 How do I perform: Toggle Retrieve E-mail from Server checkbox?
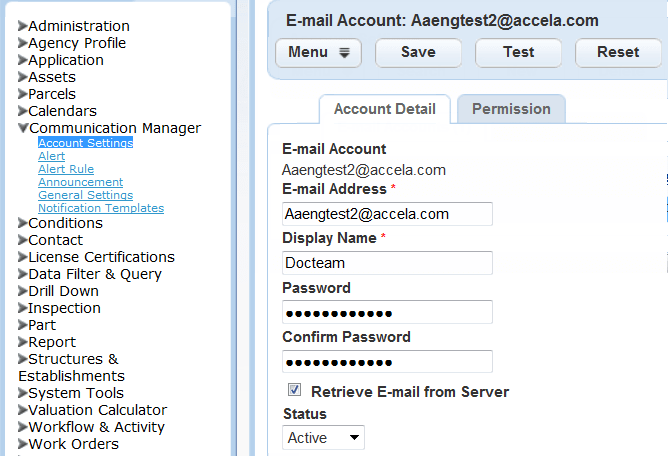pyautogui.click(x=295, y=390)
